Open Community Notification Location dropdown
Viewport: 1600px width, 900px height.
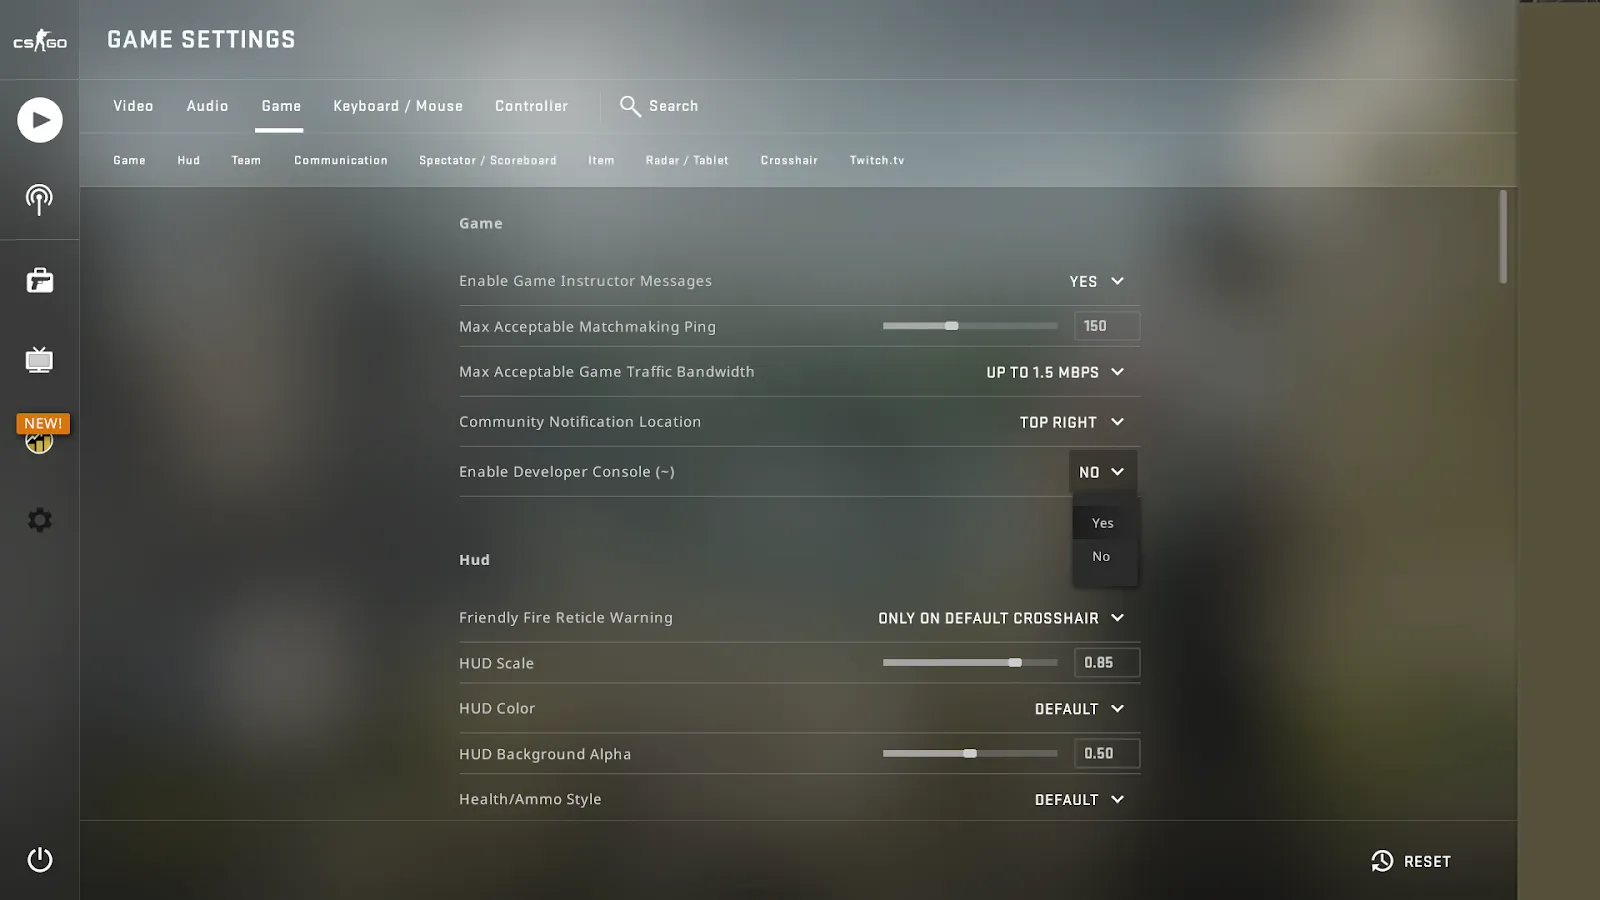[1072, 422]
